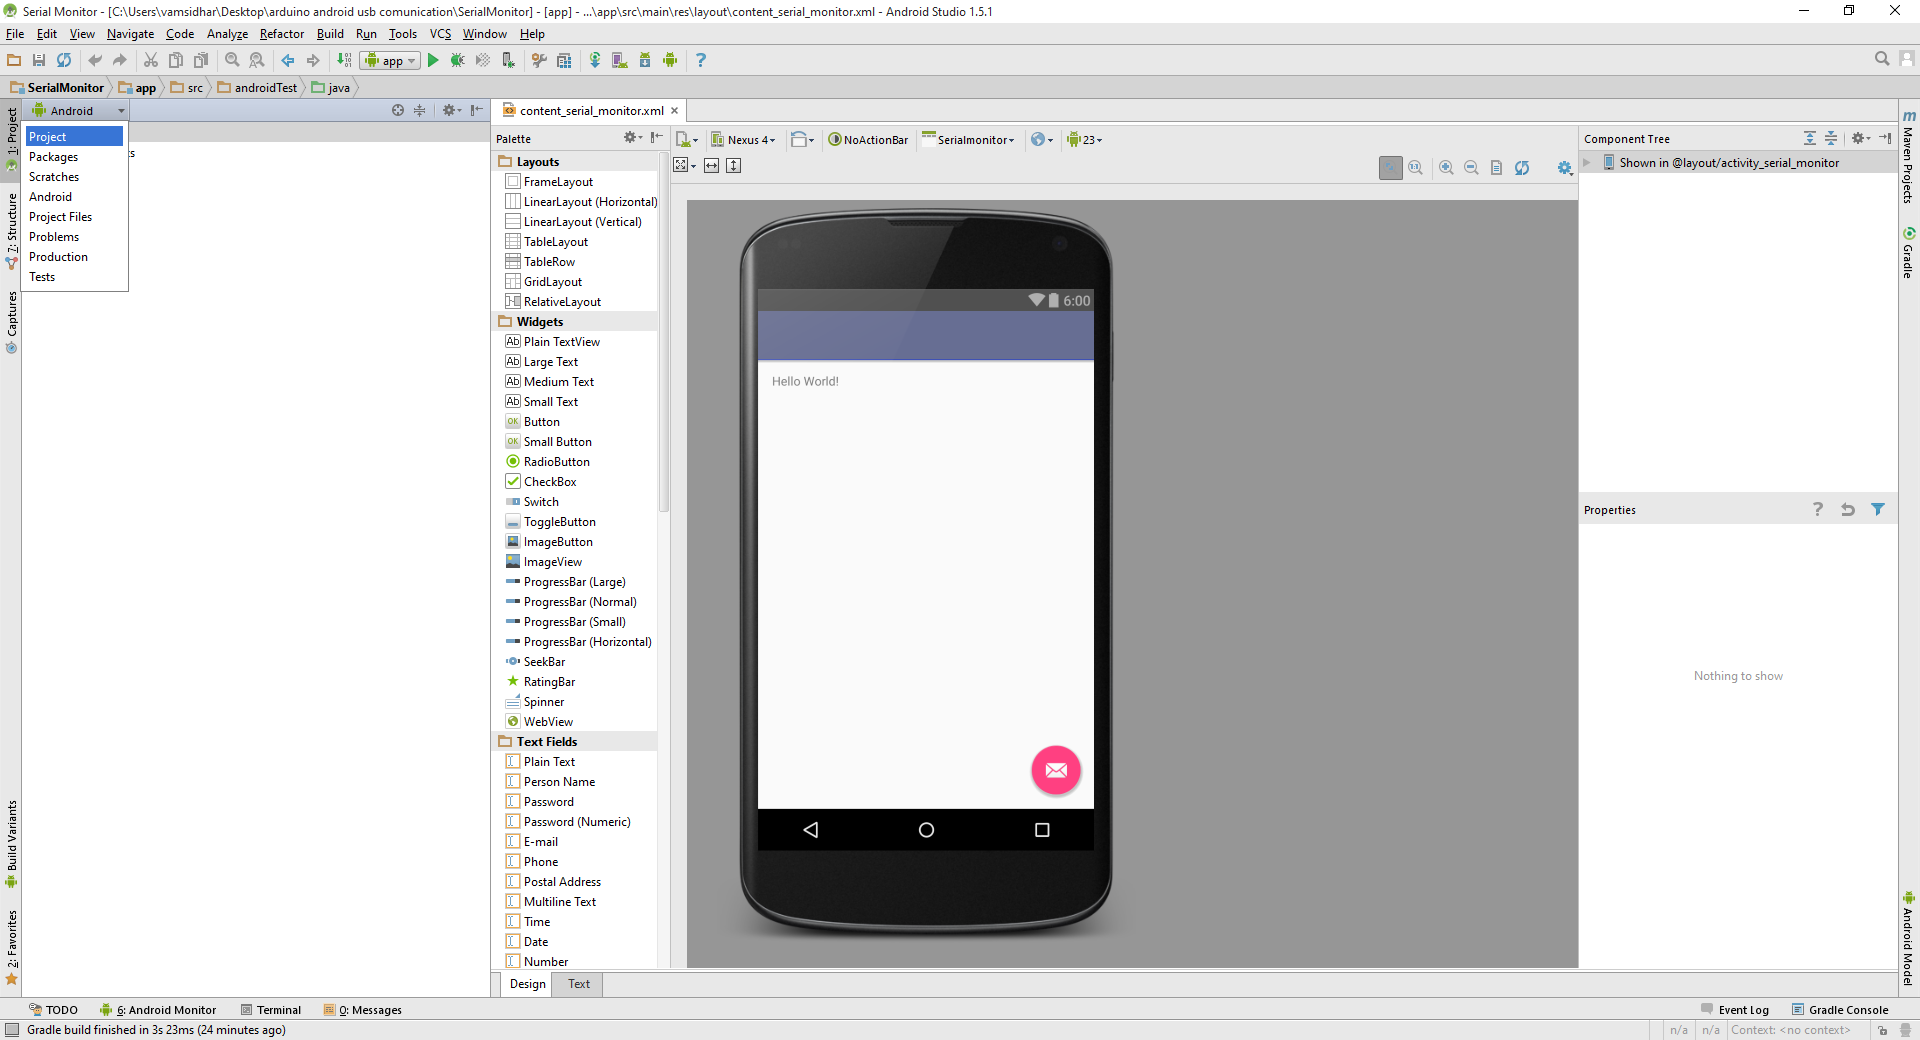Synchronize files with the main toolbar sync icon
Image resolution: width=1920 pixels, height=1040 pixels.
pyautogui.click(x=64, y=60)
